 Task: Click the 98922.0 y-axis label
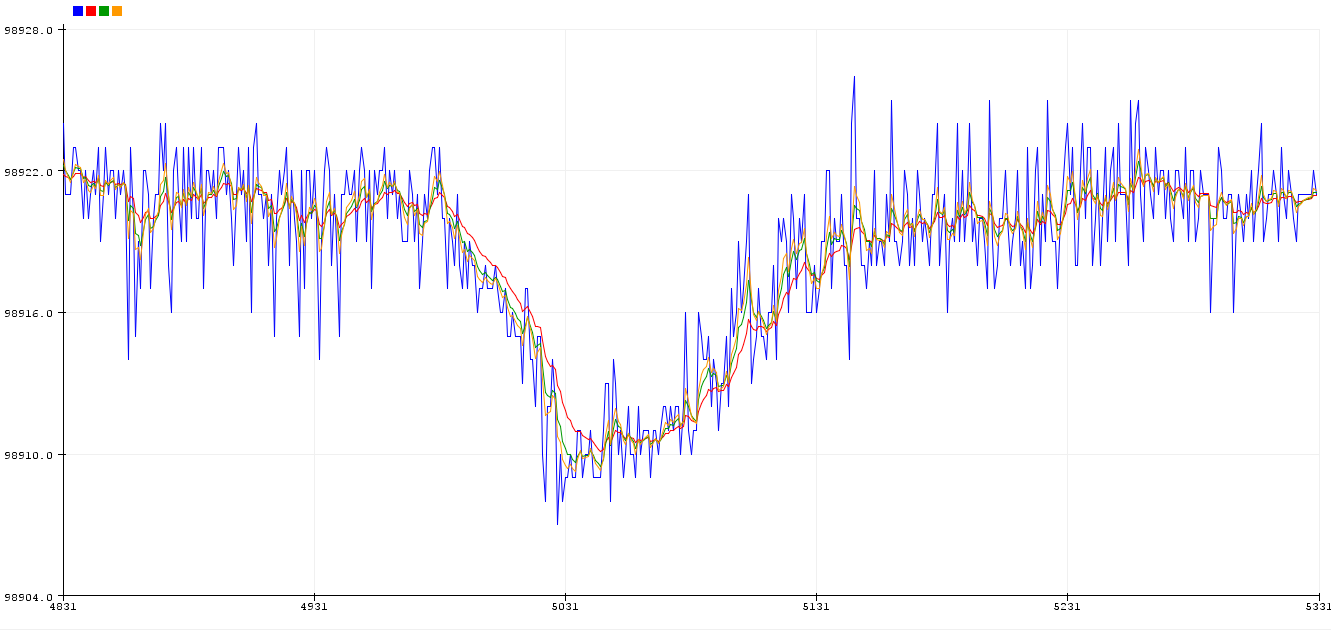[28, 172]
